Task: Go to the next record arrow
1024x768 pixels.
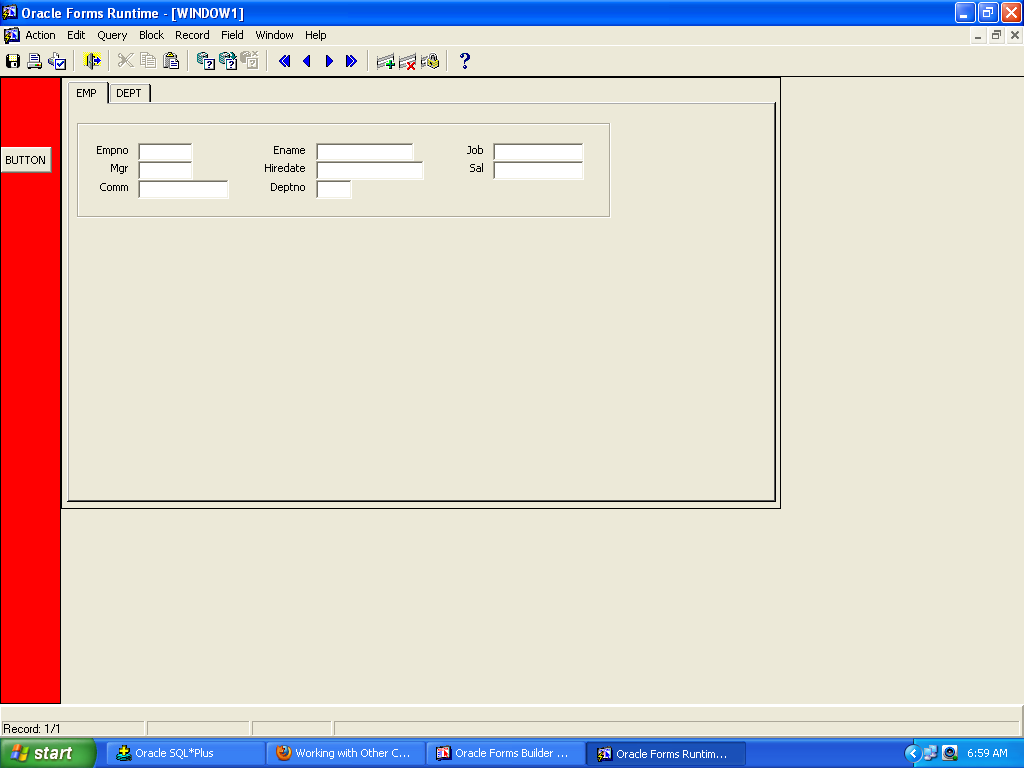Action: (329, 61)
